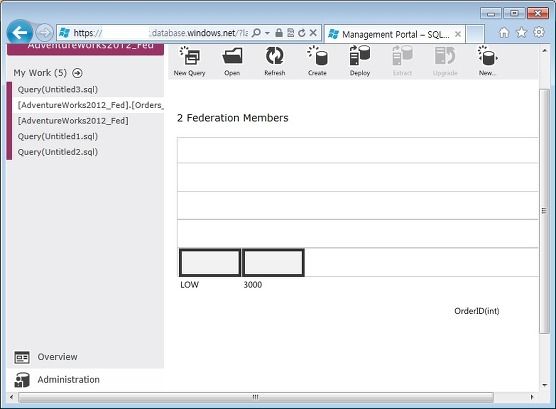Refresh the portal view
556x409 pixels.
[x=274, y=61]
